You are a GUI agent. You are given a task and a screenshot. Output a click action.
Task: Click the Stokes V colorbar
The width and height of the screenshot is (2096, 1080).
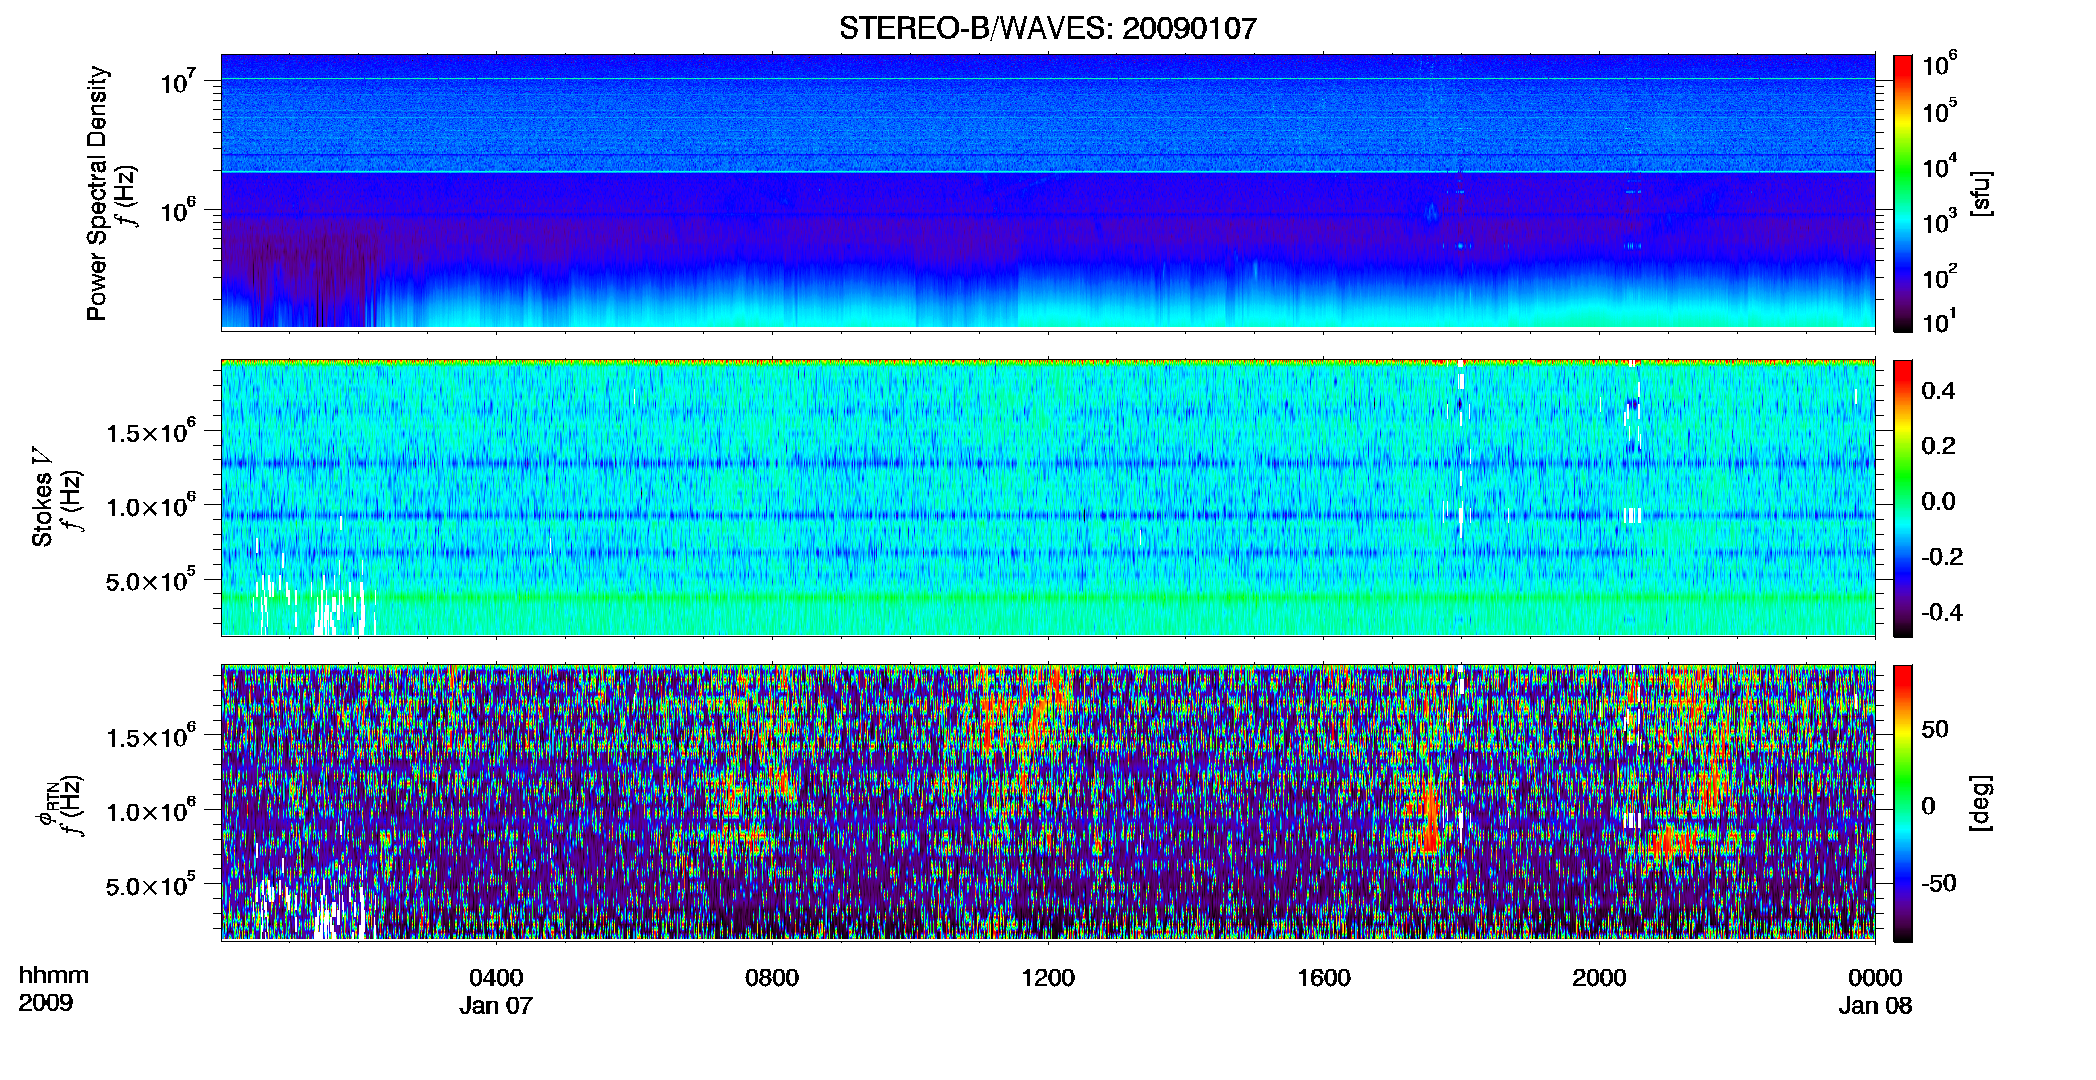click(1903, 498)
